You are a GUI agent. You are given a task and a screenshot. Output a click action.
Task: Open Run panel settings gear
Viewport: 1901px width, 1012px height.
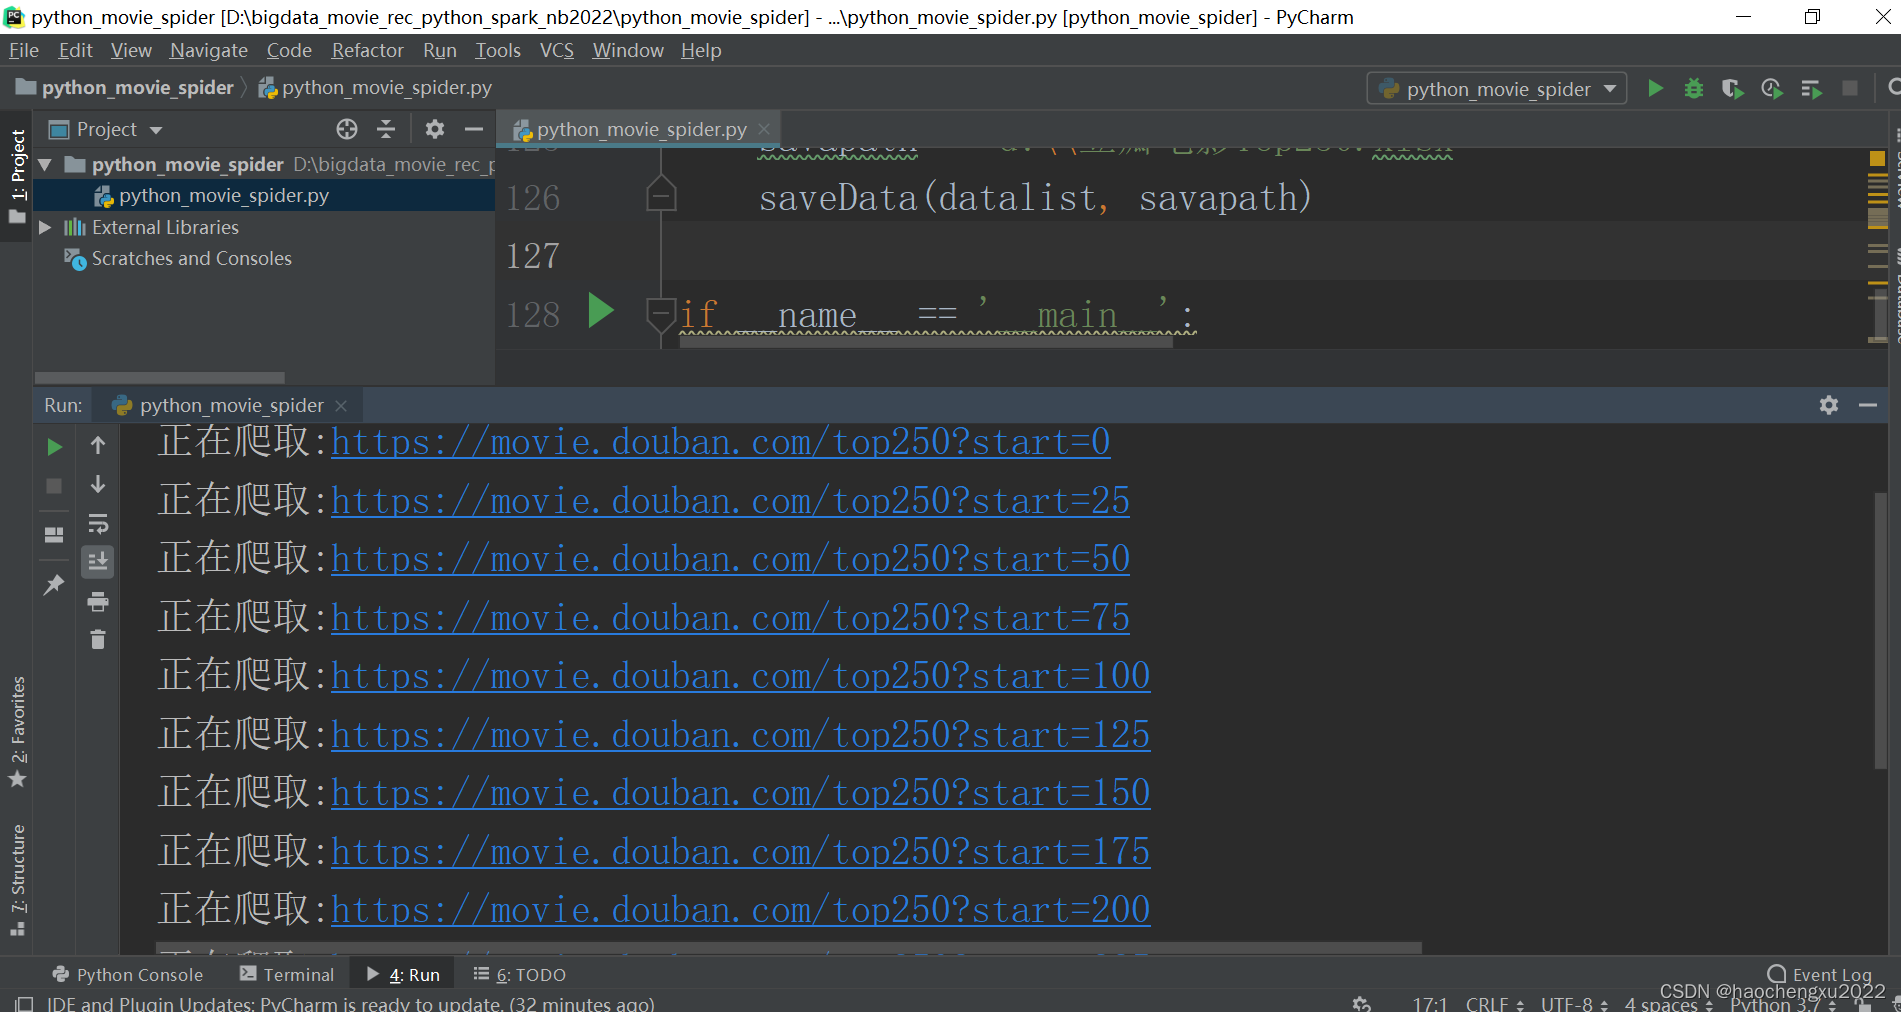coord(1829,405)
